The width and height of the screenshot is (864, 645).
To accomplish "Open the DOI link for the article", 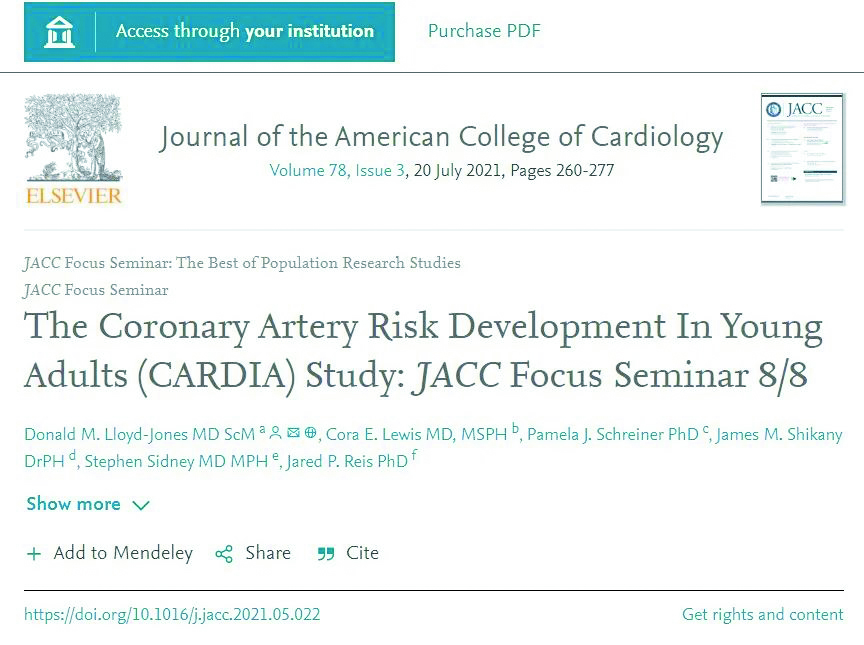I will [172, 615].
